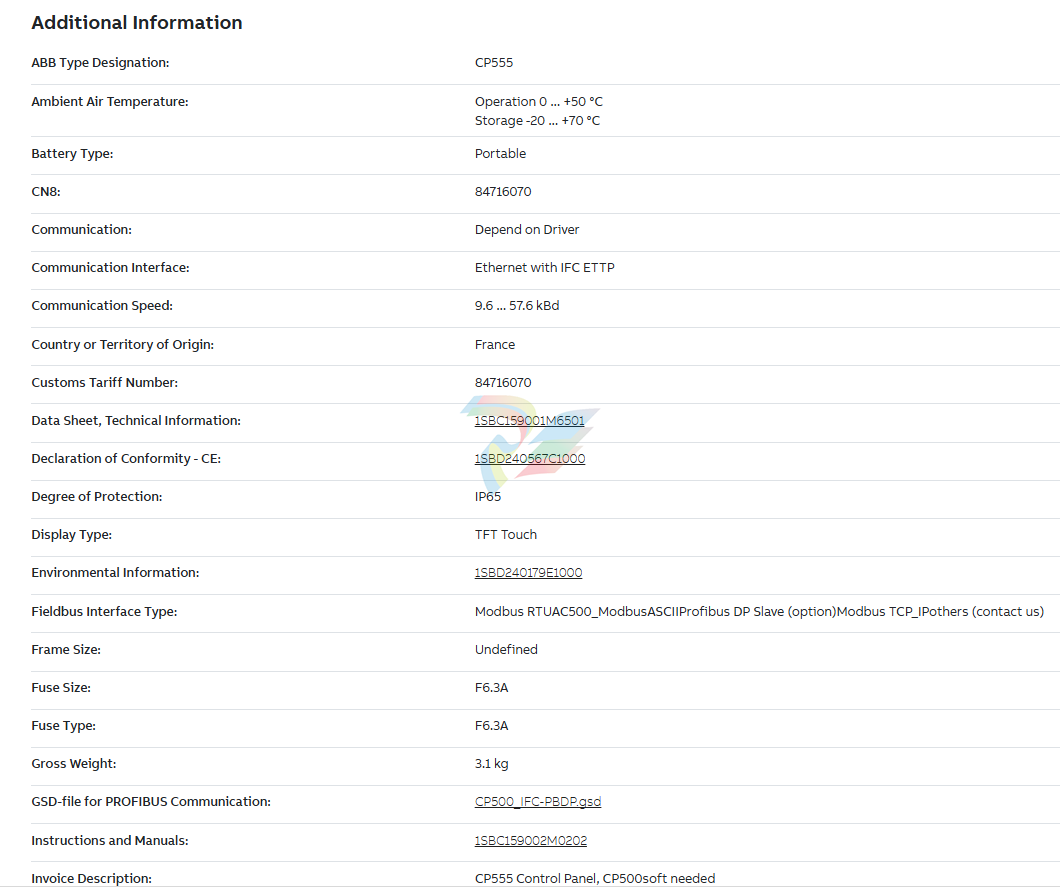Open instructions manual link 1SBC159002M0202

tap(530, 841)
